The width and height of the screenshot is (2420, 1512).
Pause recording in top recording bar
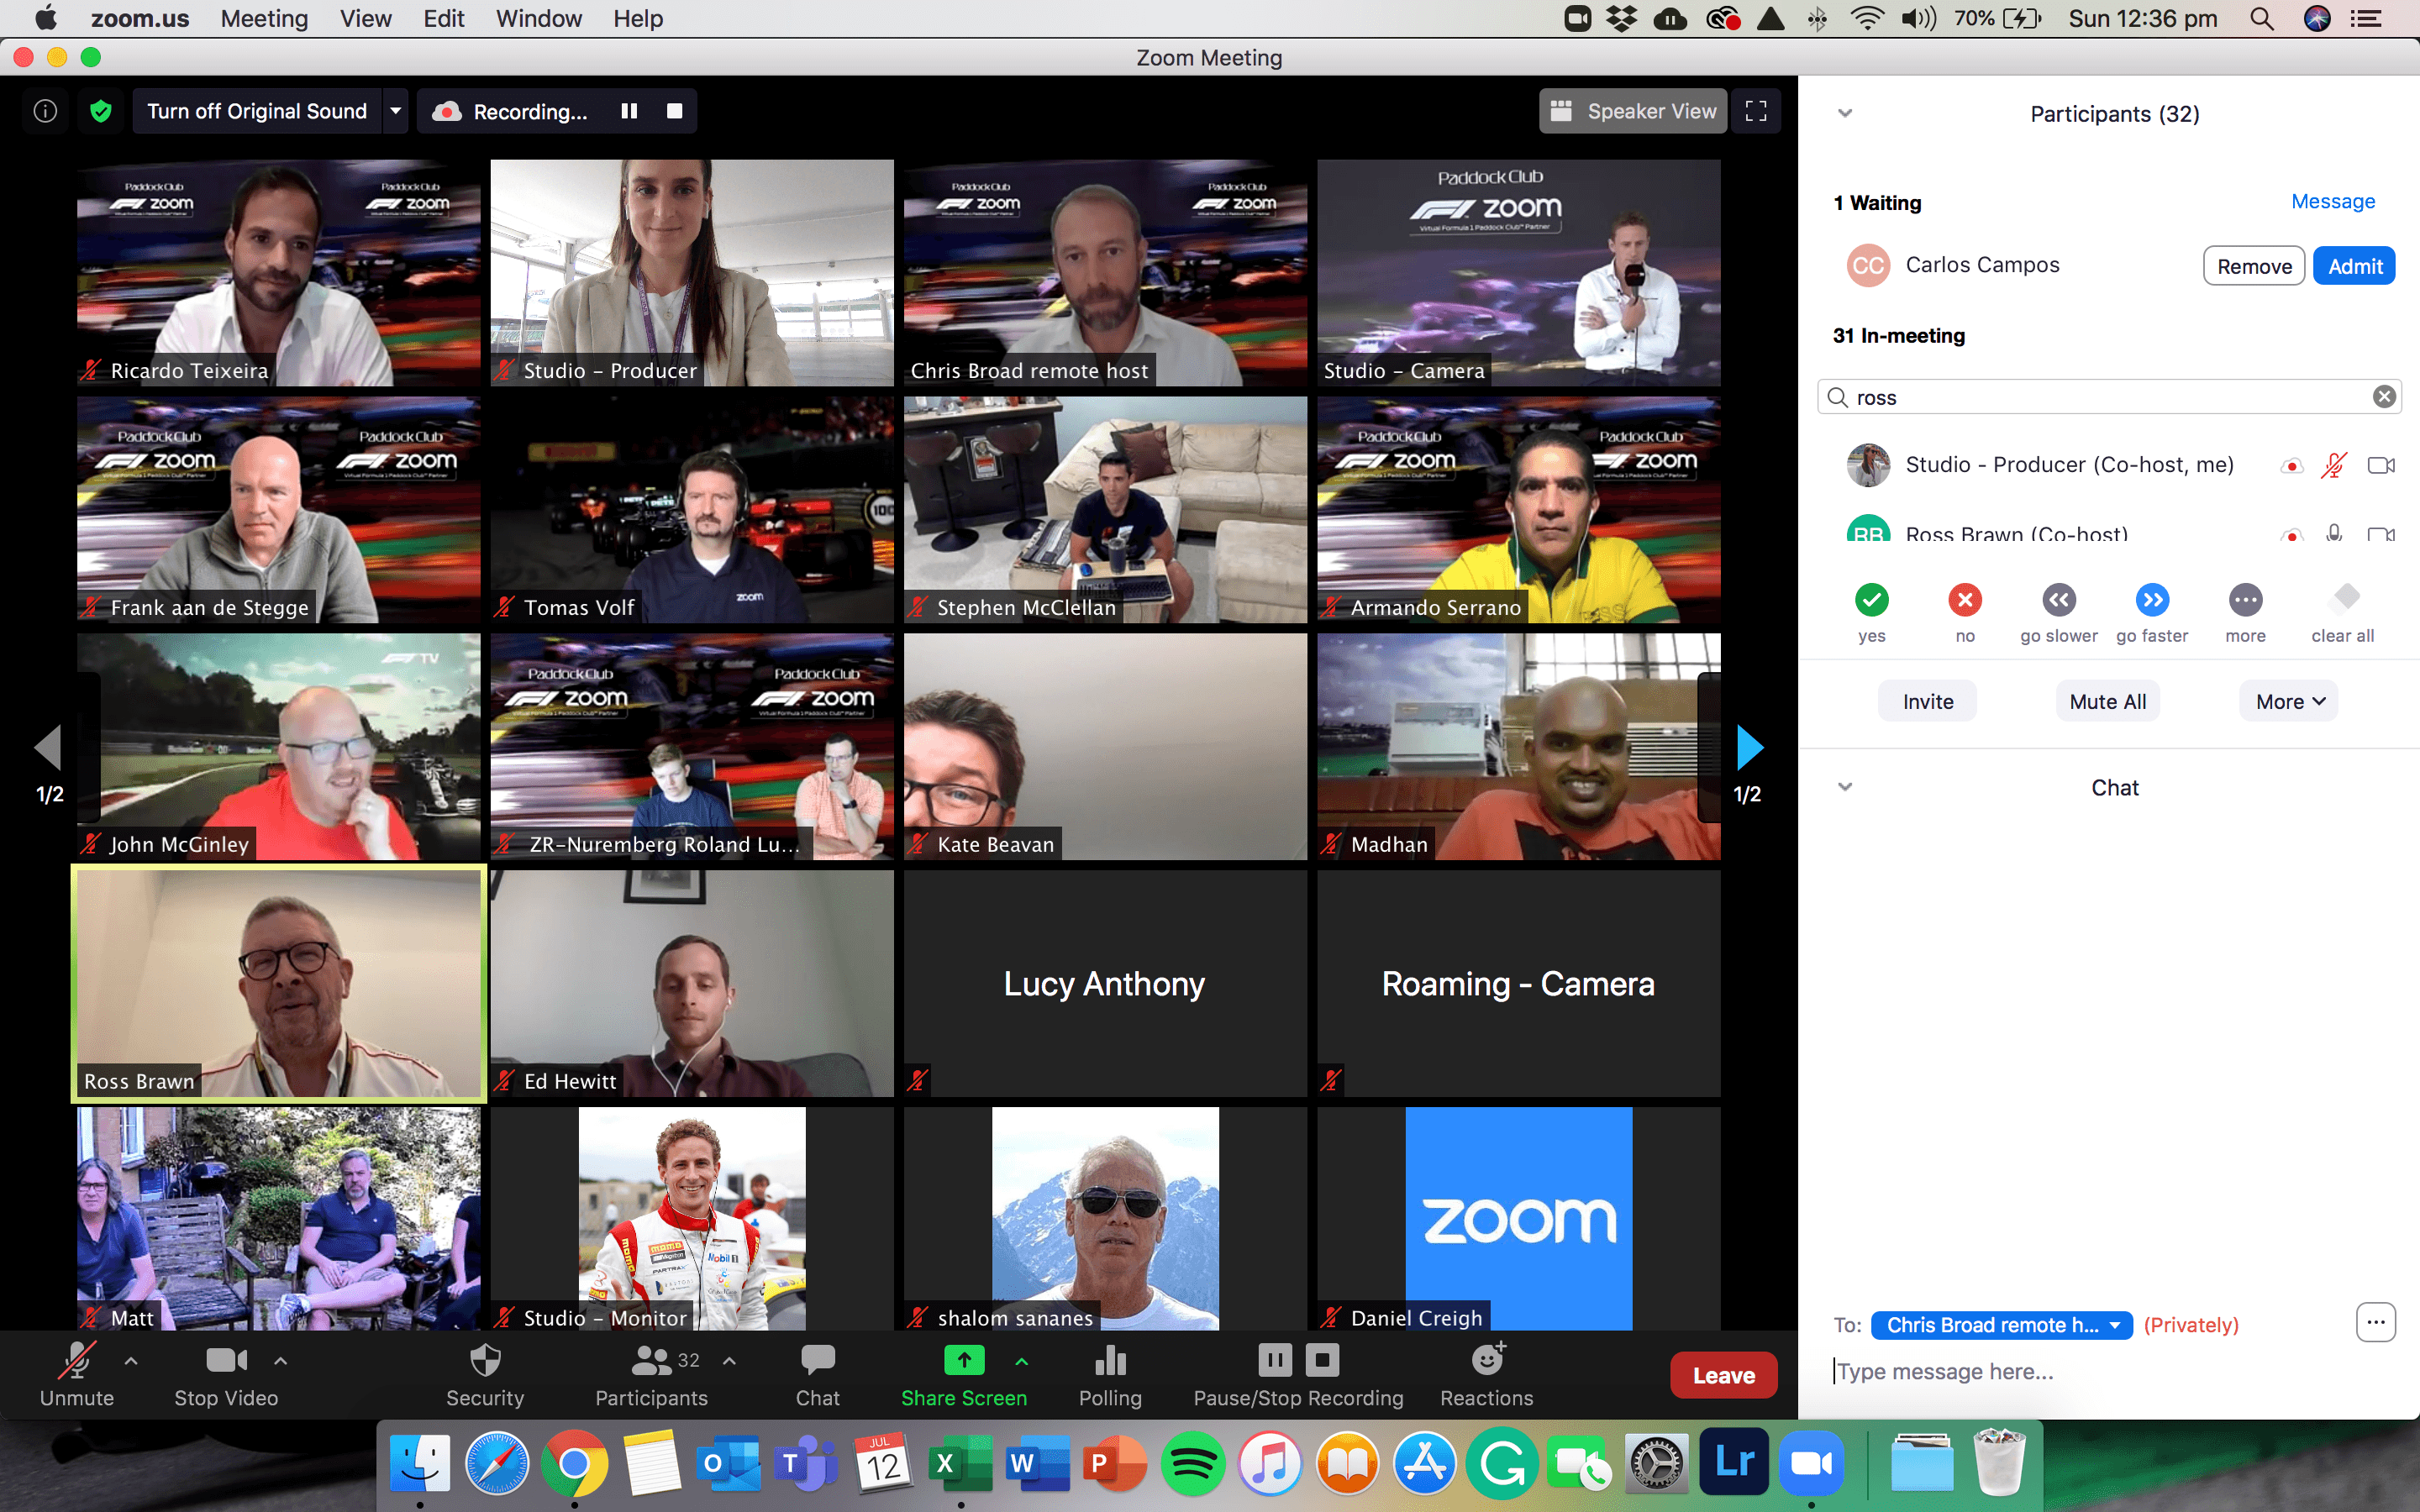629,111
